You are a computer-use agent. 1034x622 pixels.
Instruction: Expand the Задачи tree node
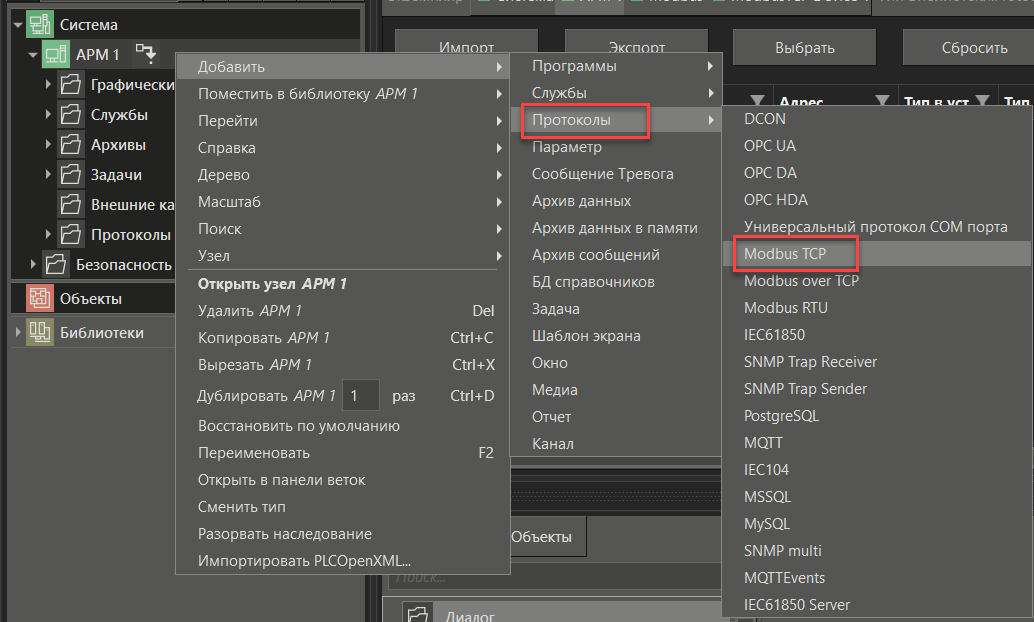click(48, 175)
